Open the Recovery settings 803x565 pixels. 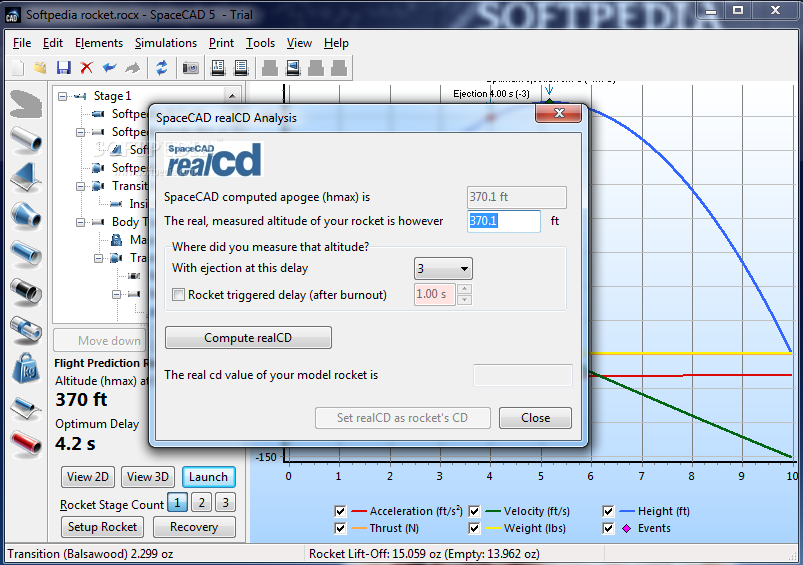click(x=194, y=527)
